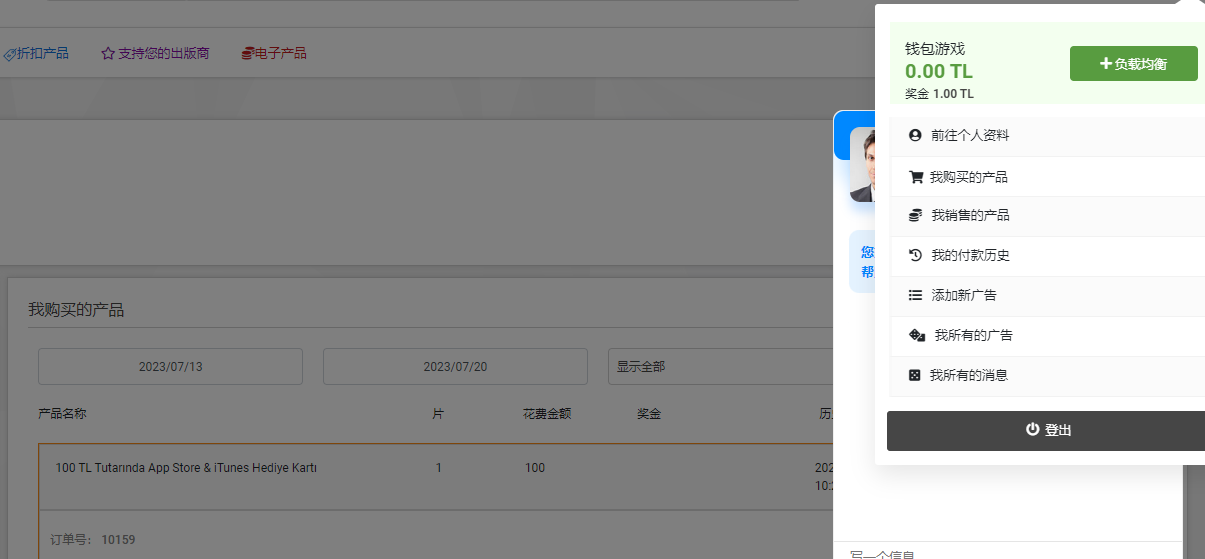
Task: Click the chat agent avatar photo
Action: 862,165
